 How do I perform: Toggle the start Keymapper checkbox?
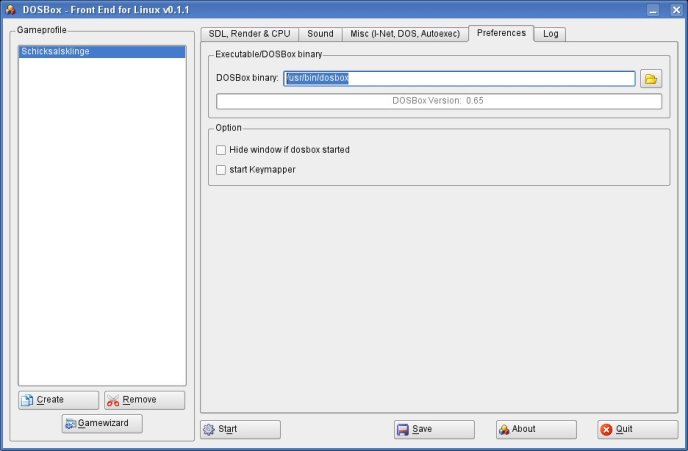221,170
